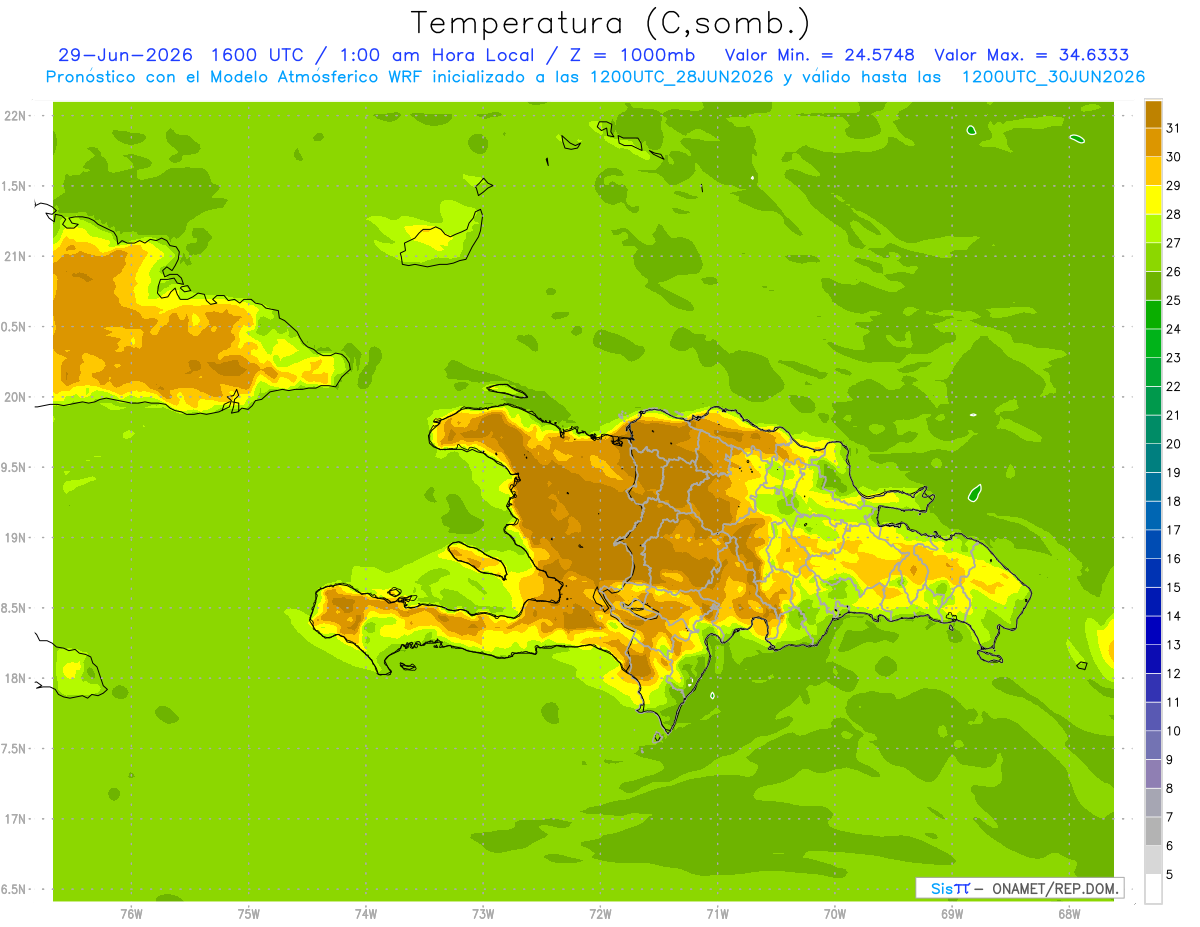Click the "9.5N" latitude axis label
This screenshot has width=1200, height=927.
(x=15, y=467)
